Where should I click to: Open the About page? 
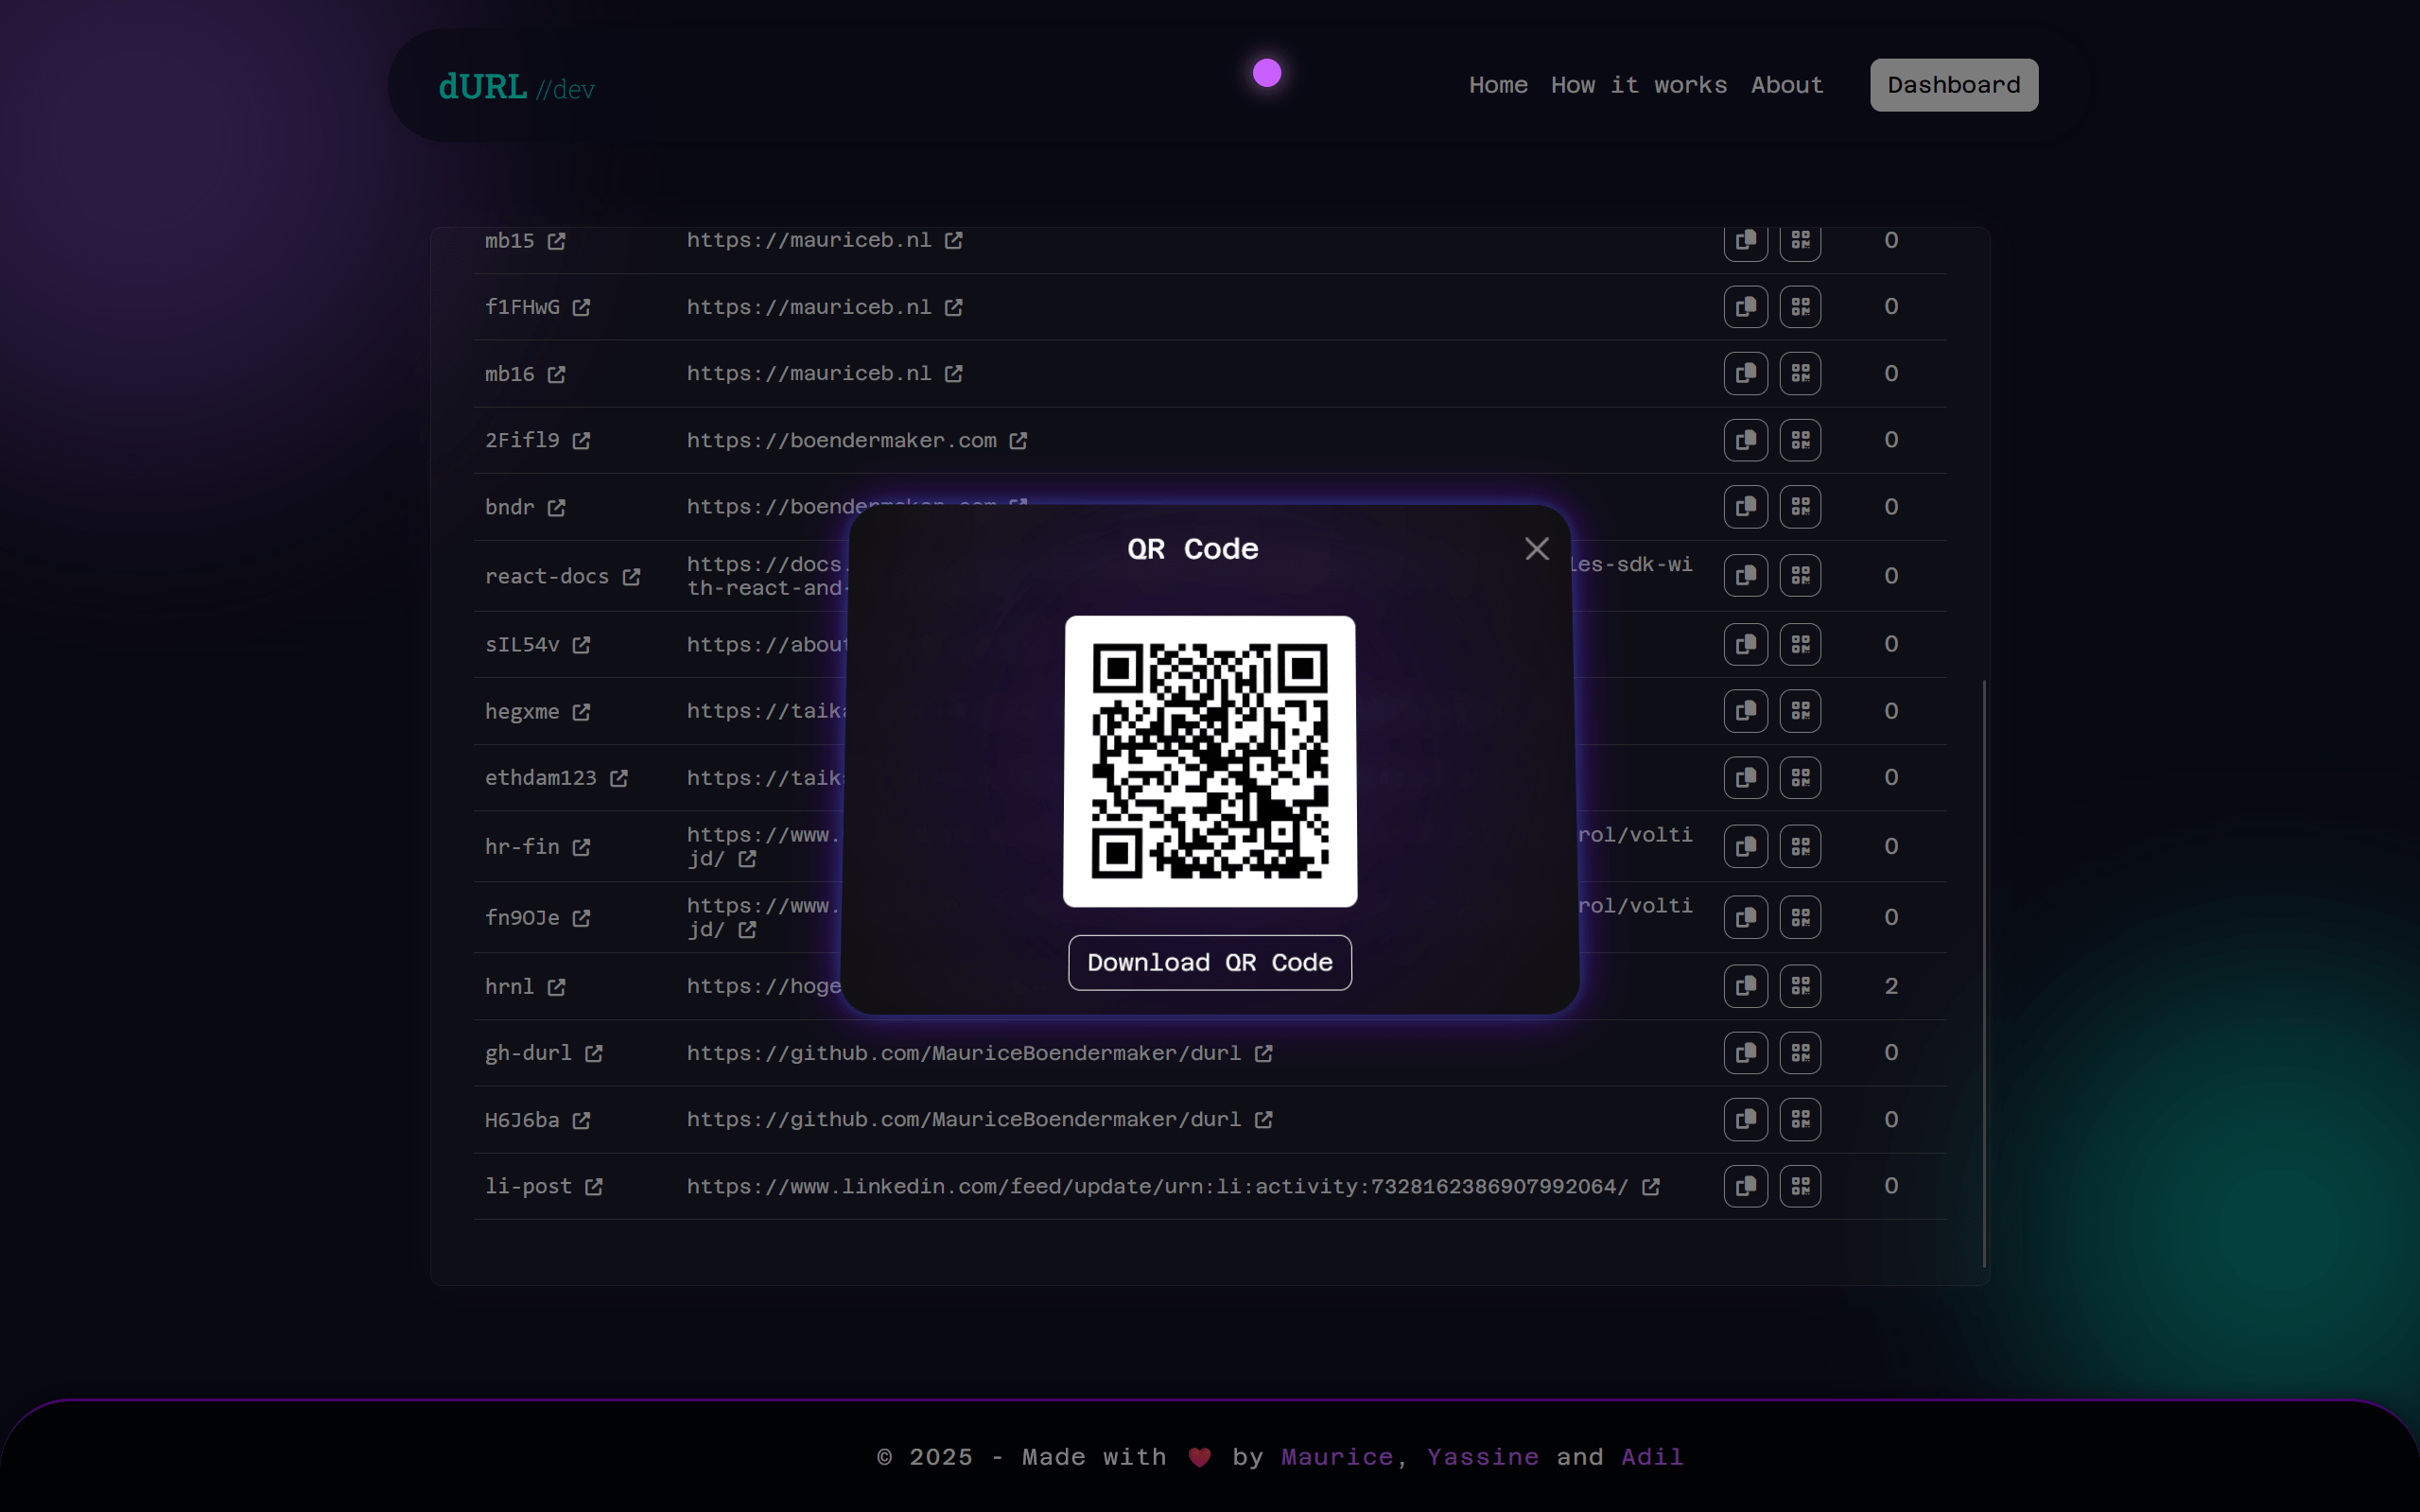[1787, 85]
